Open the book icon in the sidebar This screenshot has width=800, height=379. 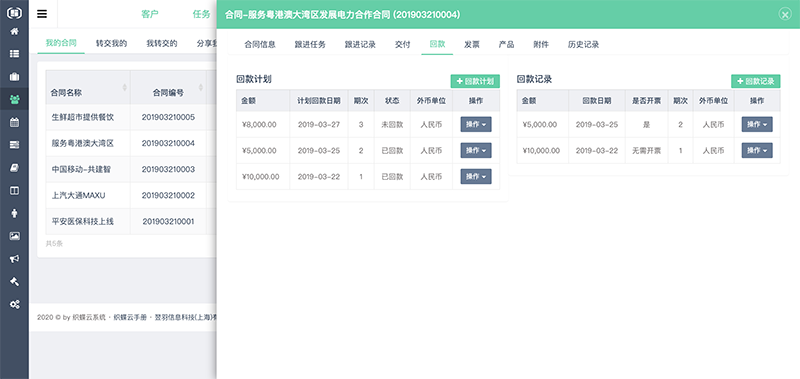(14, 167)
